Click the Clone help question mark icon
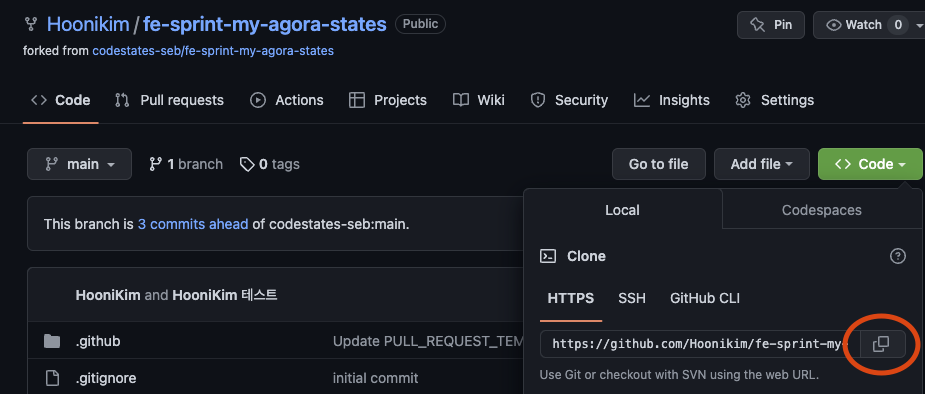Screen dimensions: 925x394 click(897, 256)
